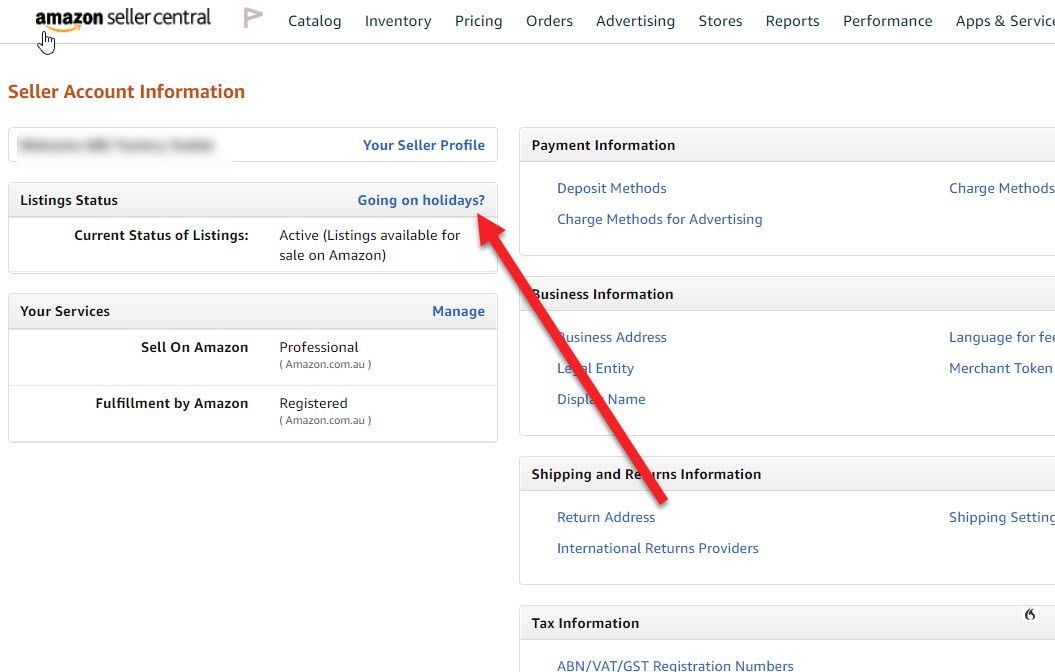
Task: Click the Going on holidays? link
Action: [421, 200]
